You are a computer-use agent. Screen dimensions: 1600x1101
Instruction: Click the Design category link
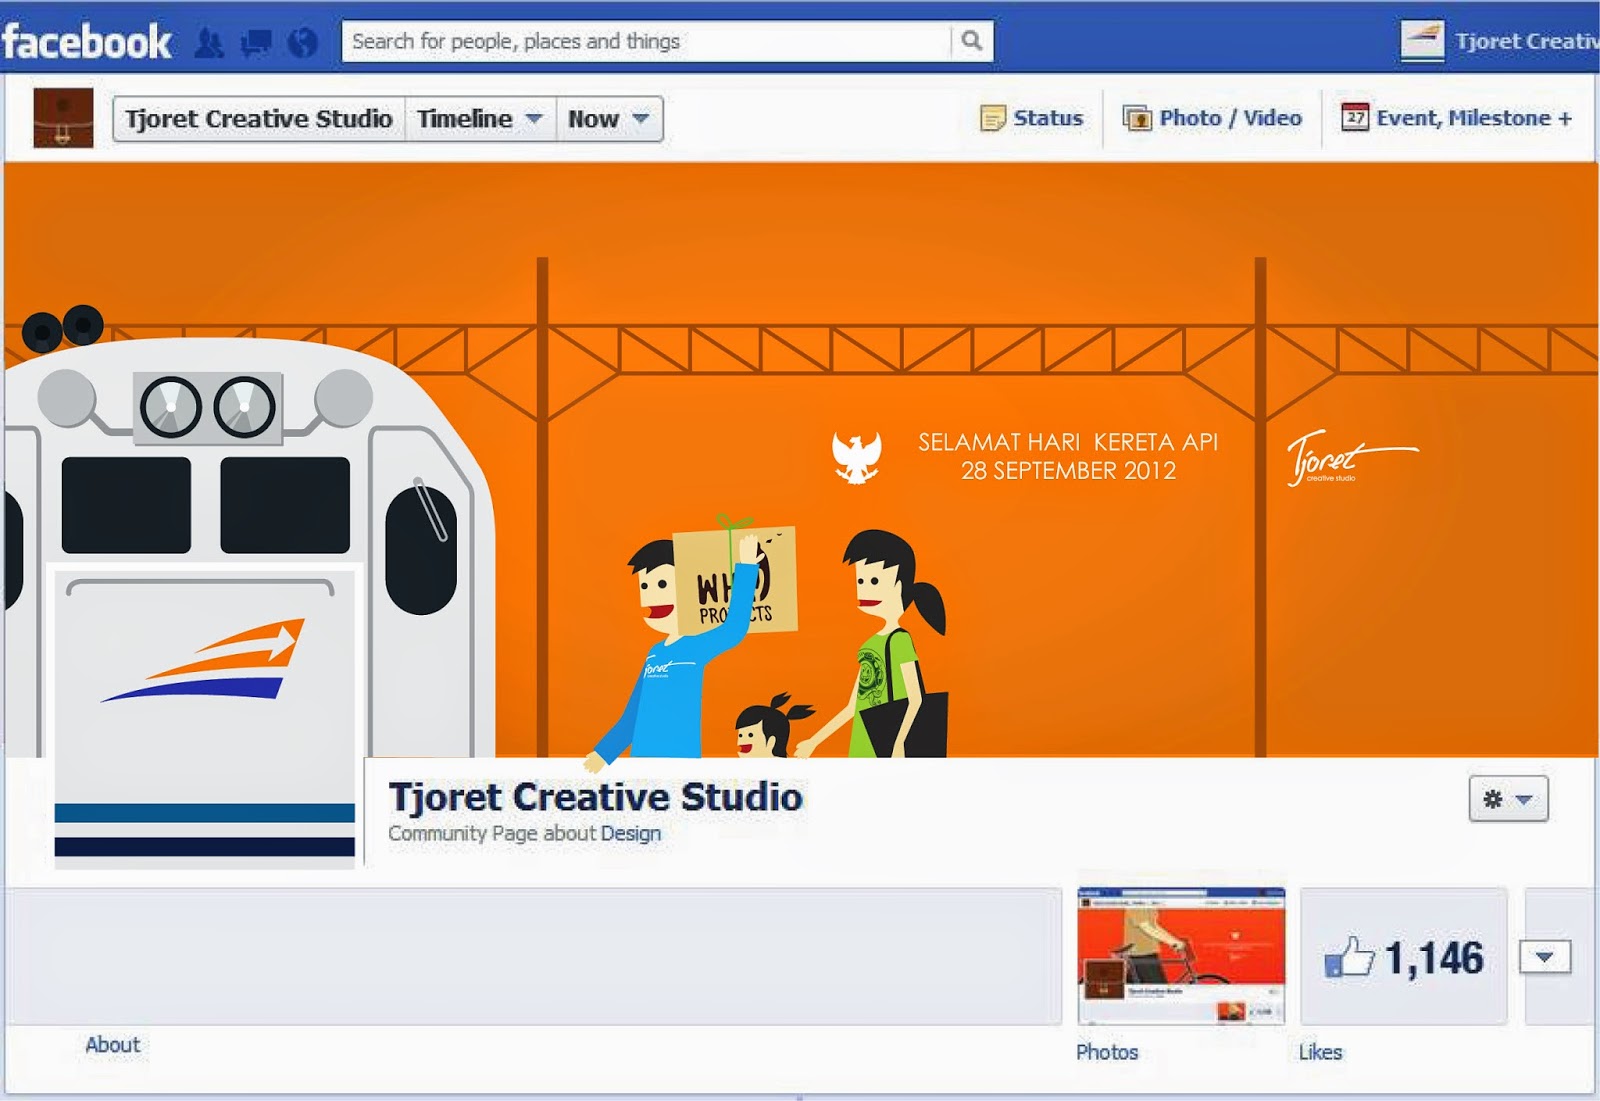click(x=631, y=833)
